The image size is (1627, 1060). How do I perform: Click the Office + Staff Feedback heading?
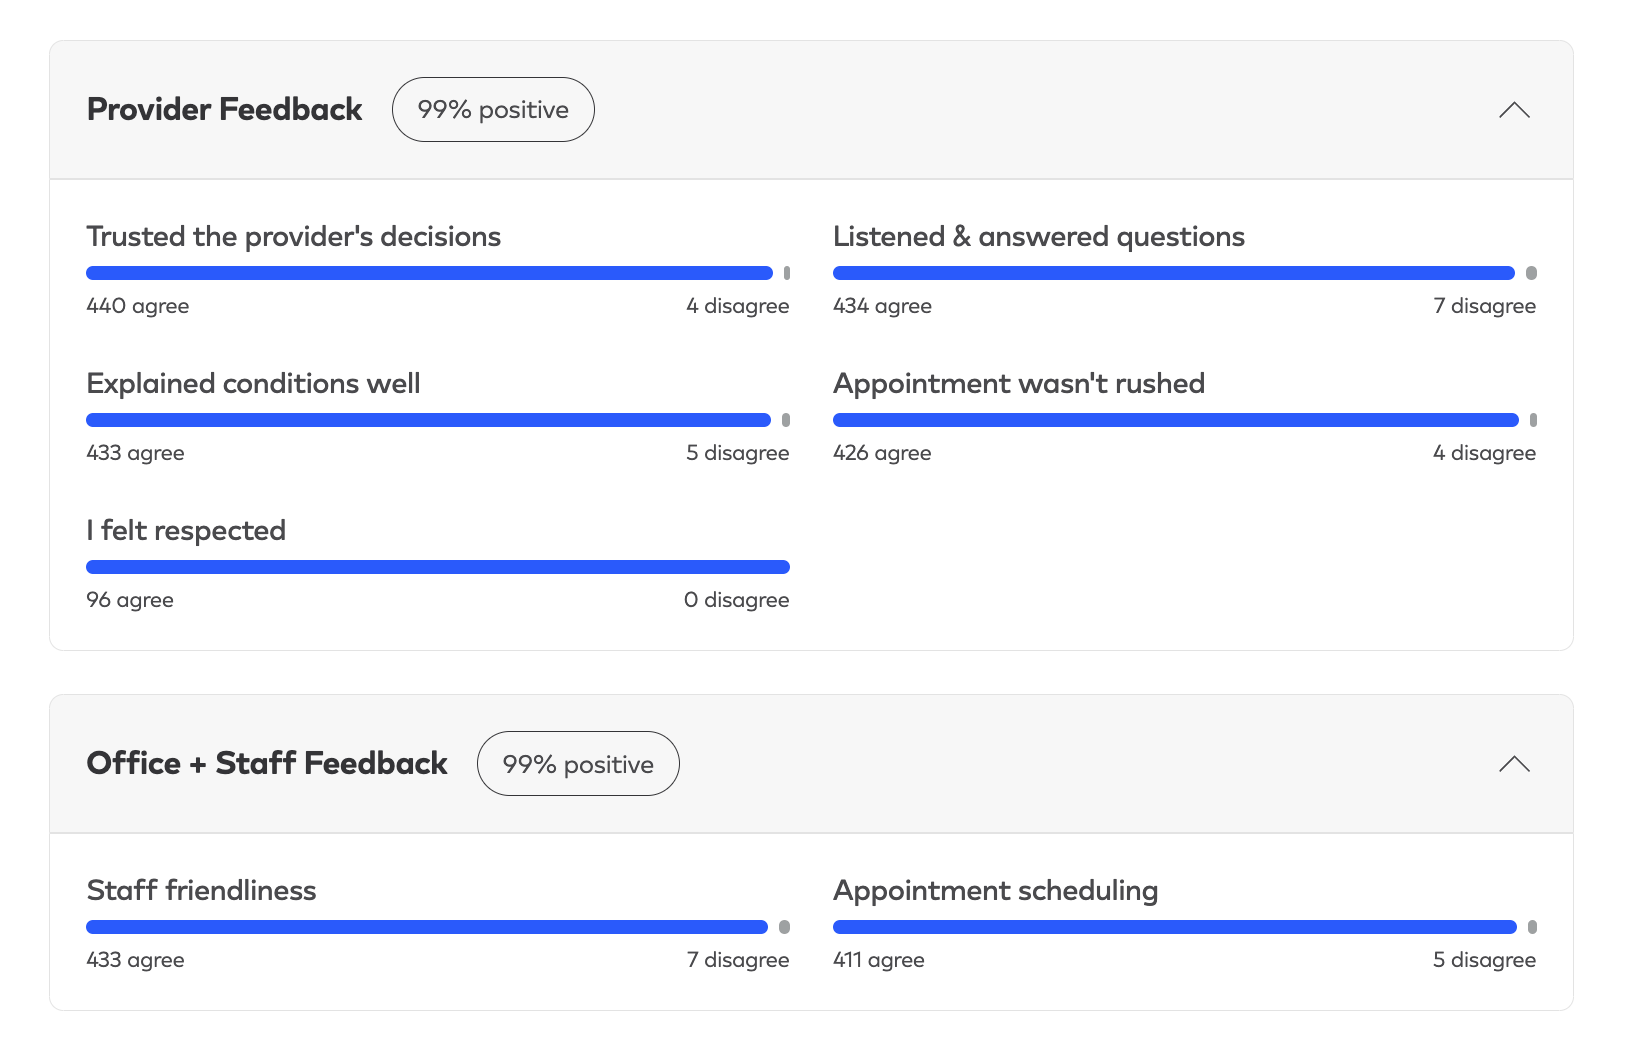267,763
